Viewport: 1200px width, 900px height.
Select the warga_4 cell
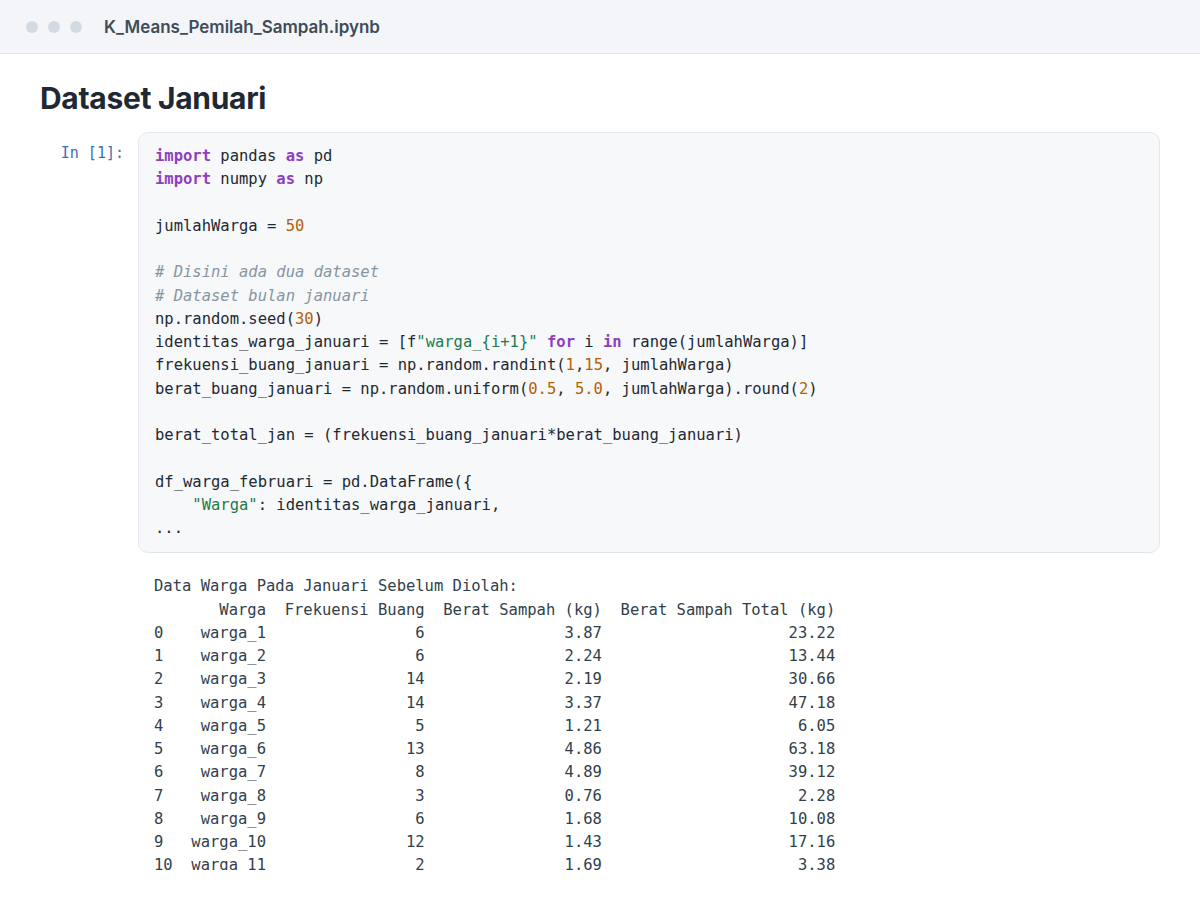tap(233, 703)
